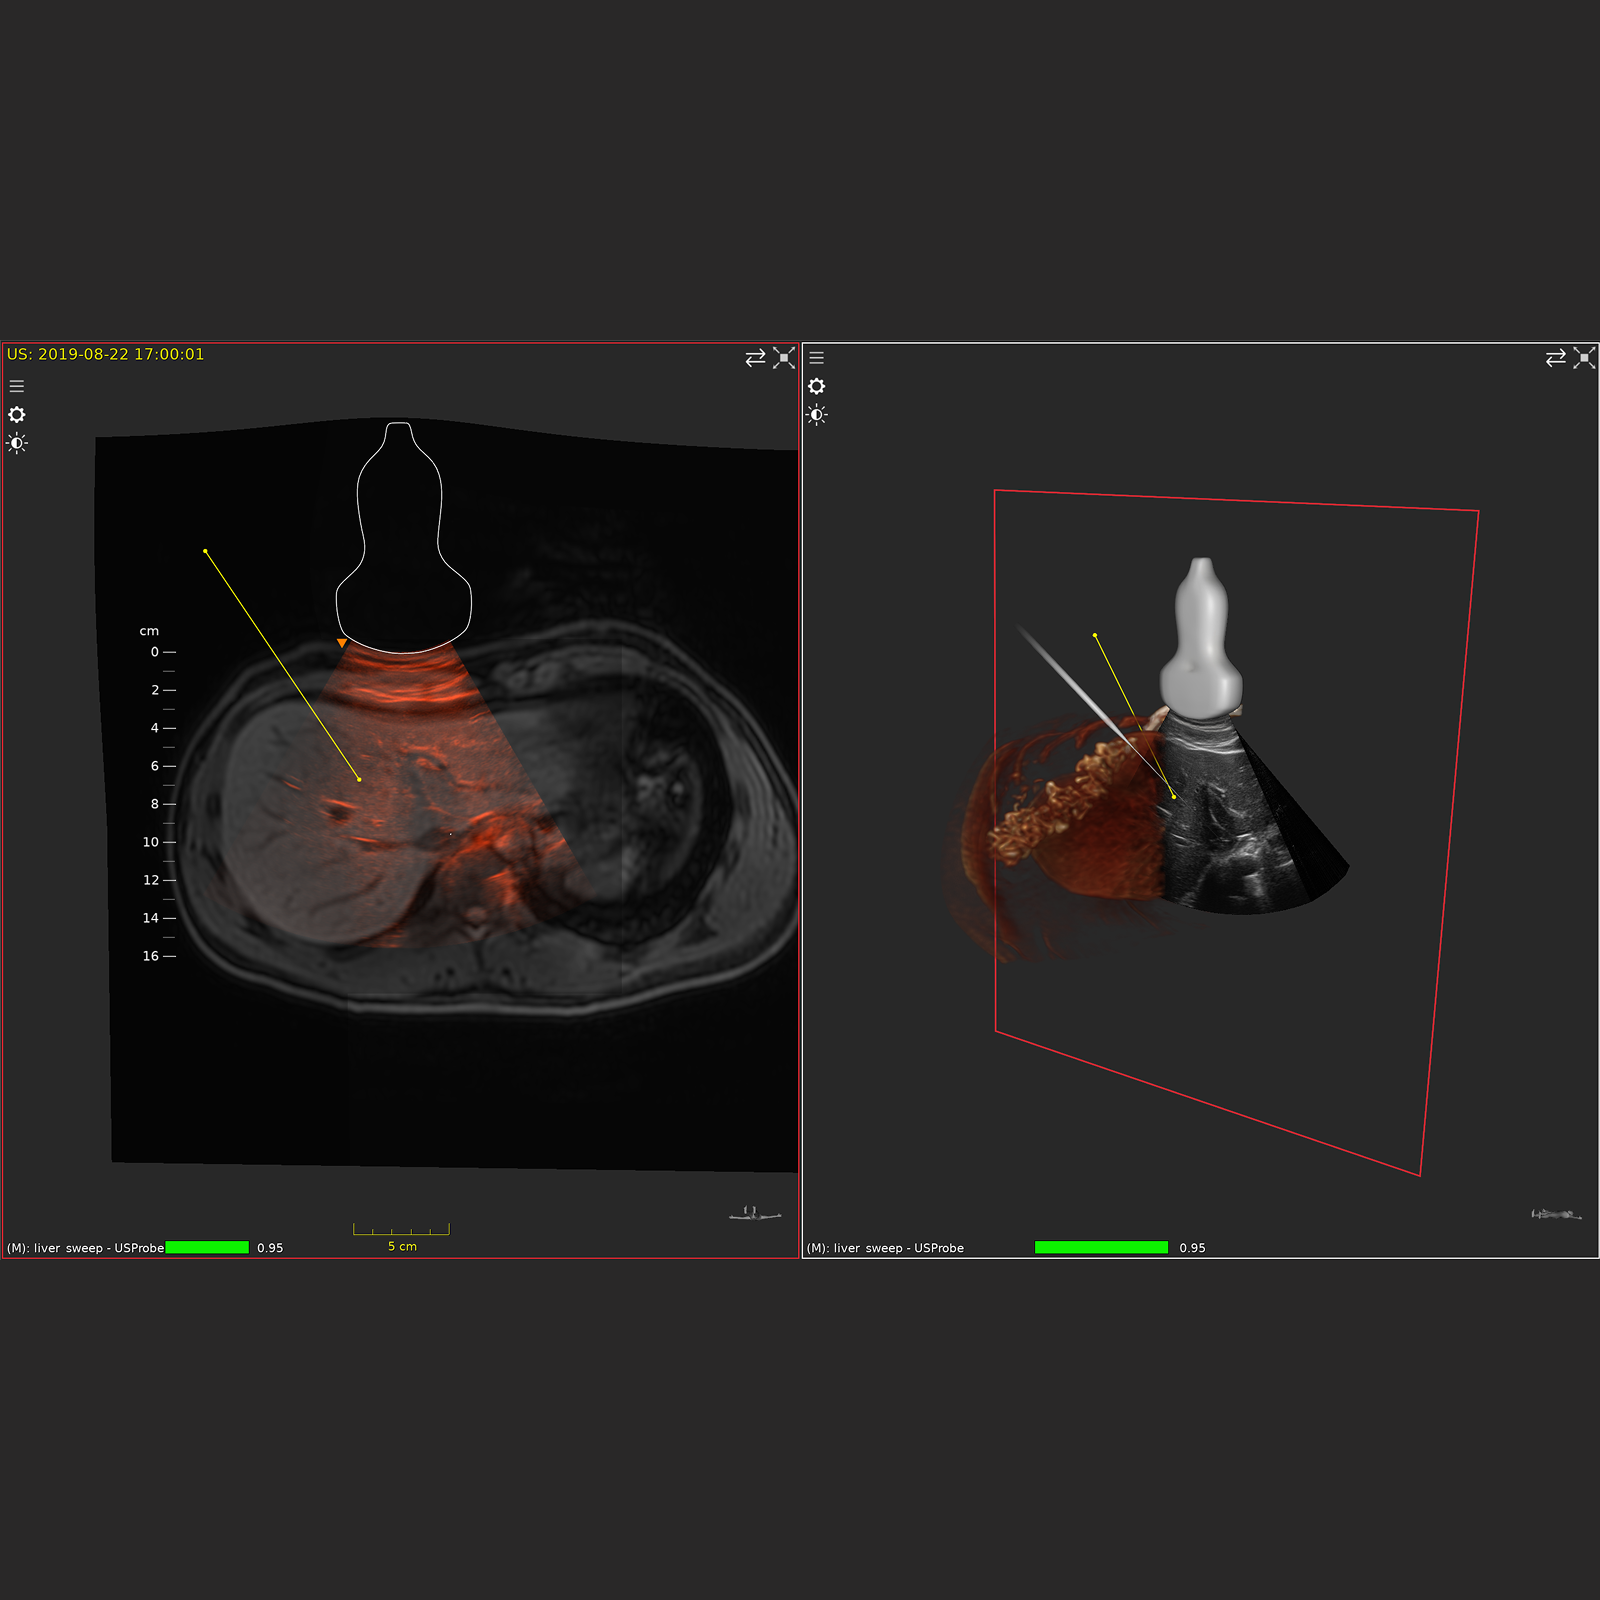The height and width of the screenshot is (1600, 1600).
Task: Click the patient orientation figure in left view
Action: pyautogui.click(x=755, y=1214)
